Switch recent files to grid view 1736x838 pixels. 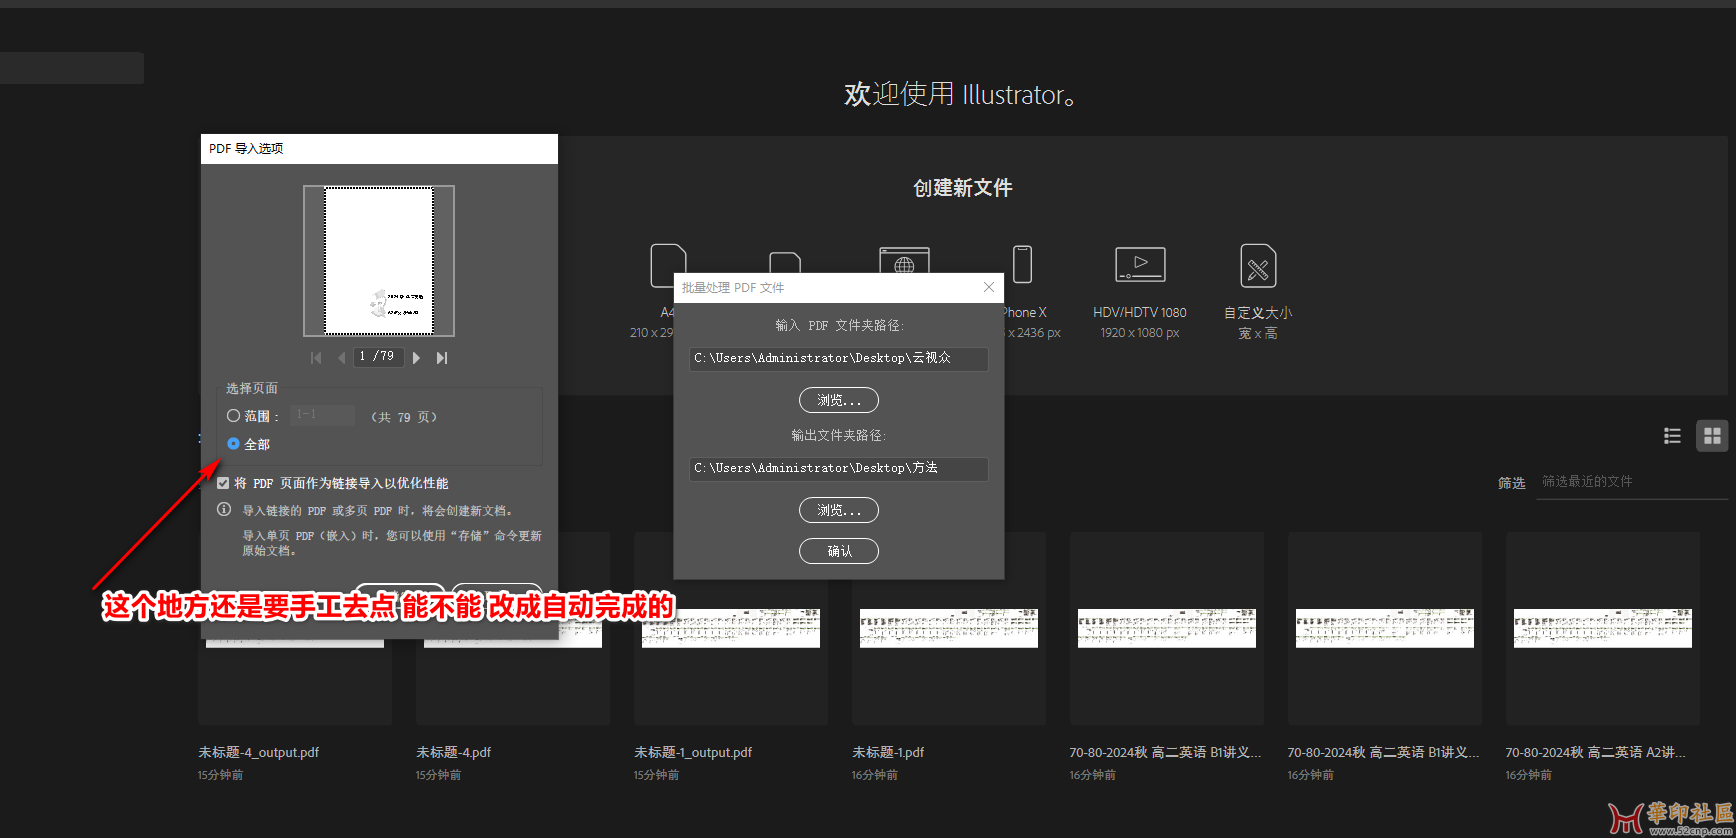[1712, 436]
